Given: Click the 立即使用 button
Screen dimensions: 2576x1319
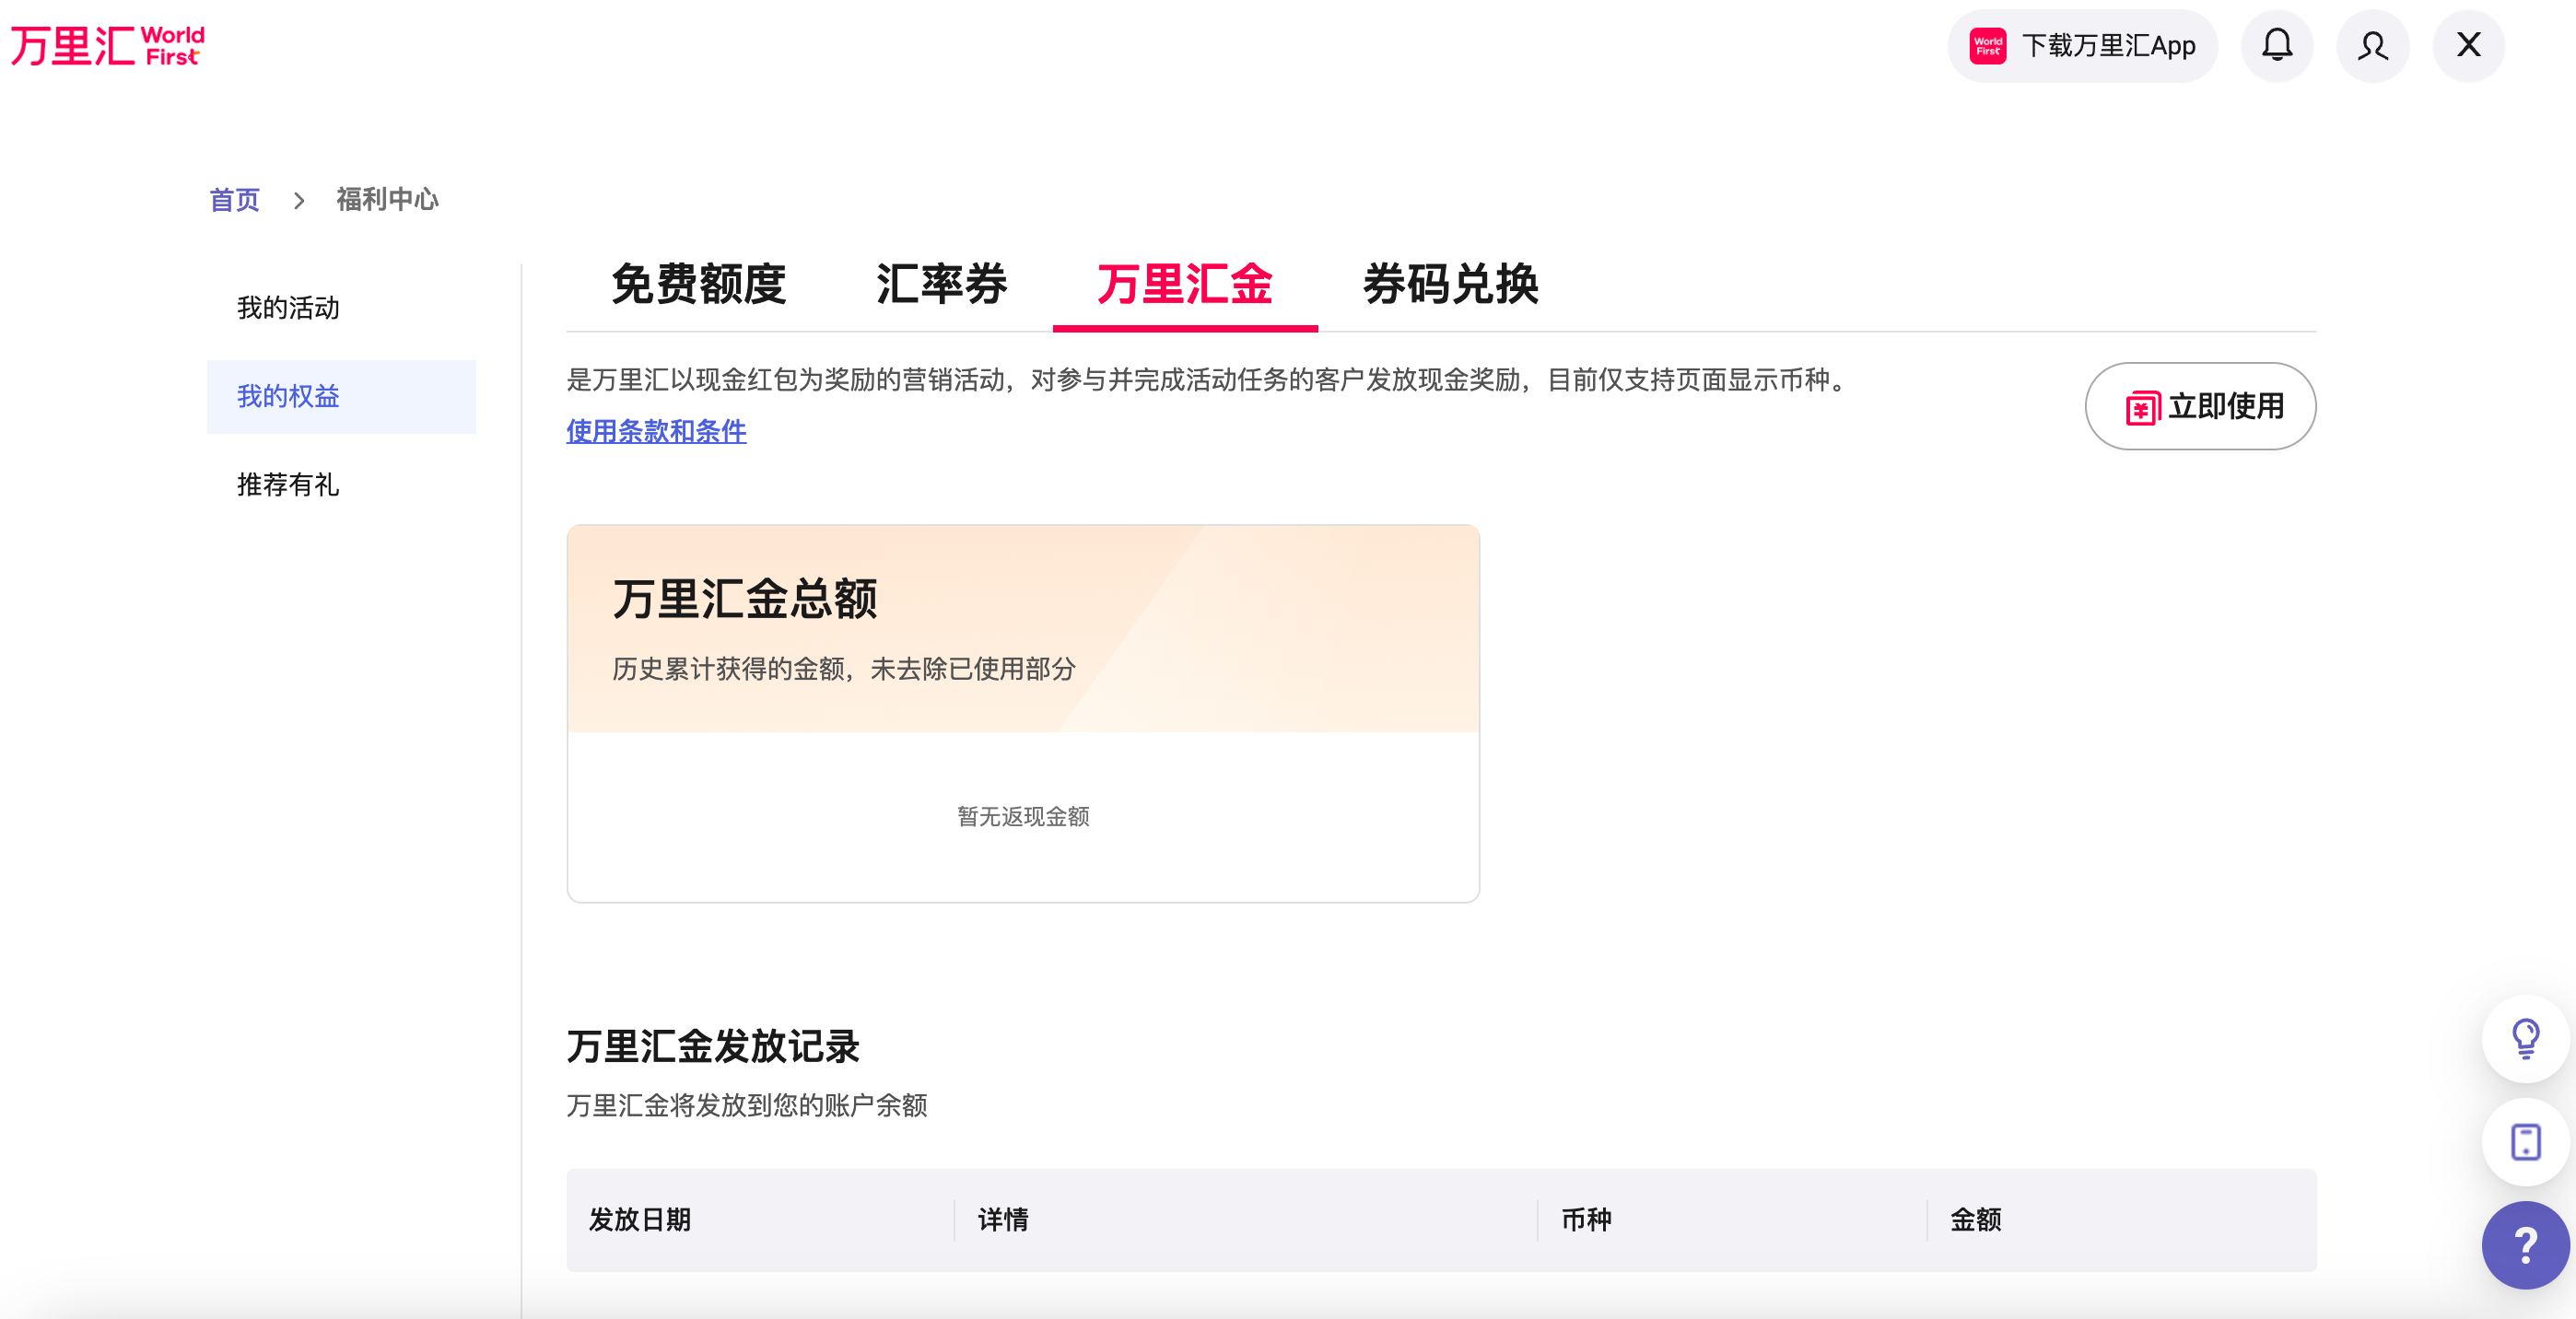Looking at the screenshot, I should tap(2200, 406).
